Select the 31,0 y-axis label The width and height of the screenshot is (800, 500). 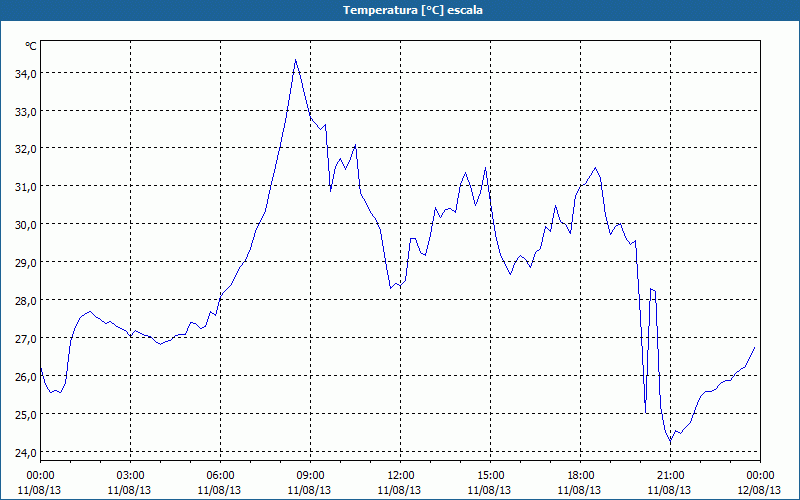[x=26, y=187]
